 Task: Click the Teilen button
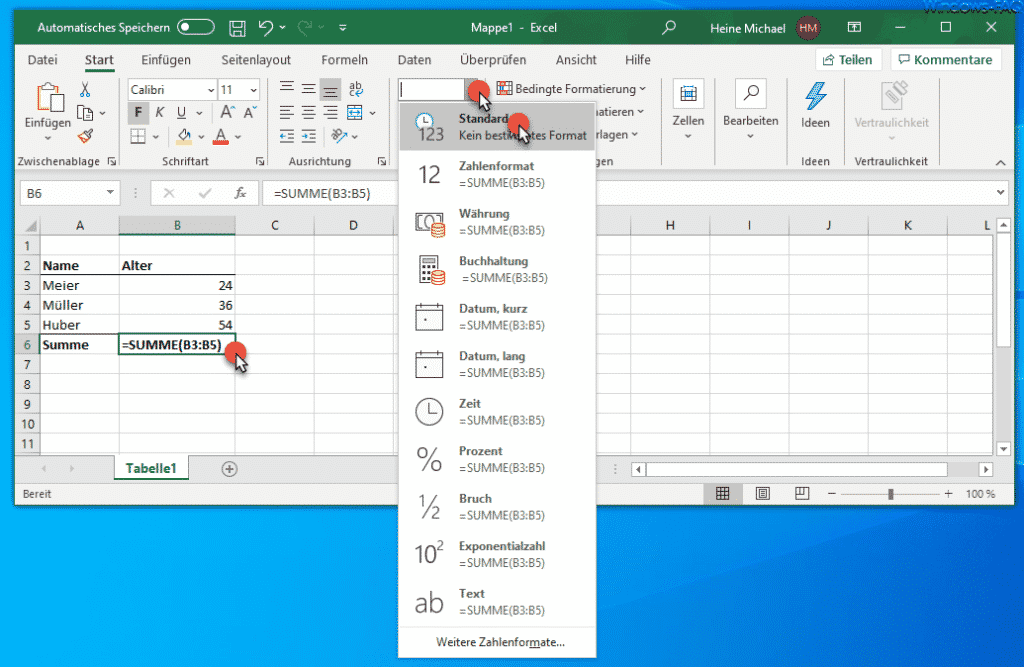(848, 60)
